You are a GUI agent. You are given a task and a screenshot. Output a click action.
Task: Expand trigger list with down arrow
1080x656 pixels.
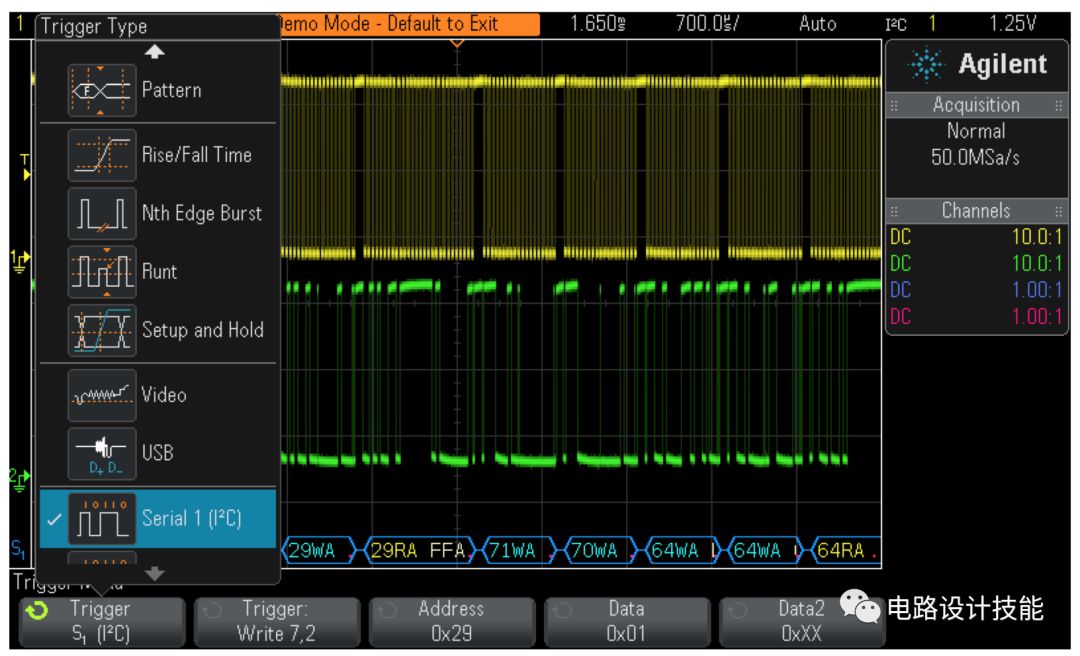(x=154, y=573)
